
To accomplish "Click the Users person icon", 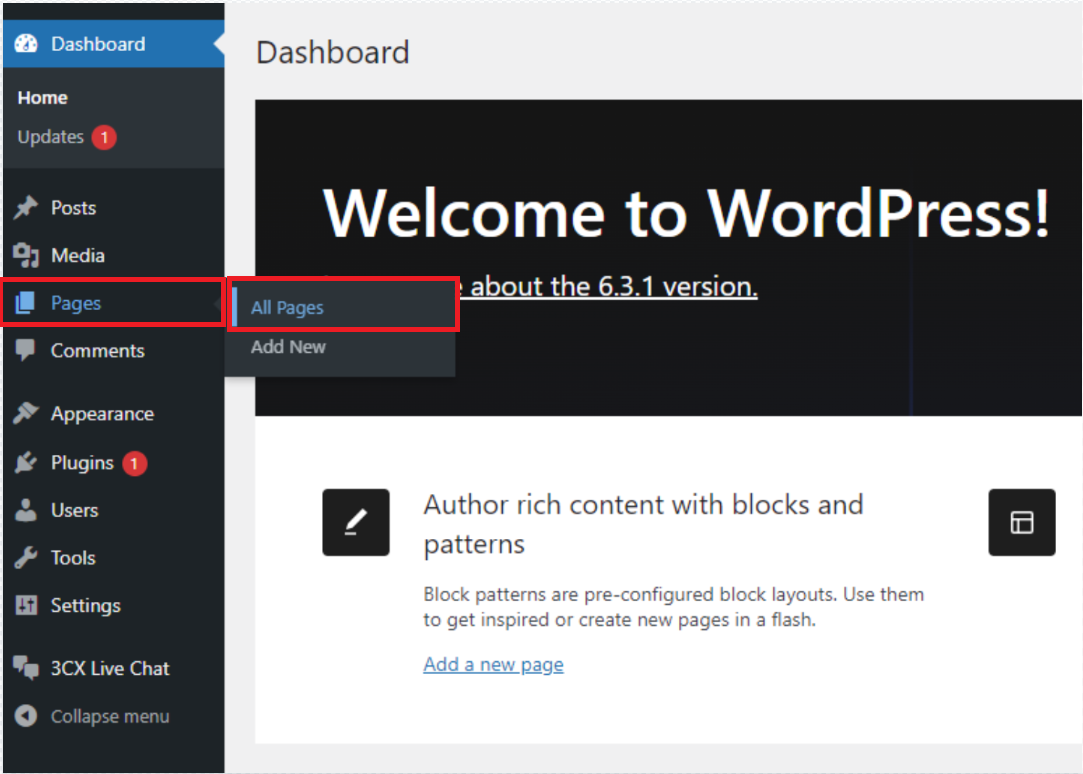I will pyautogui.click(x=26, y=510).
